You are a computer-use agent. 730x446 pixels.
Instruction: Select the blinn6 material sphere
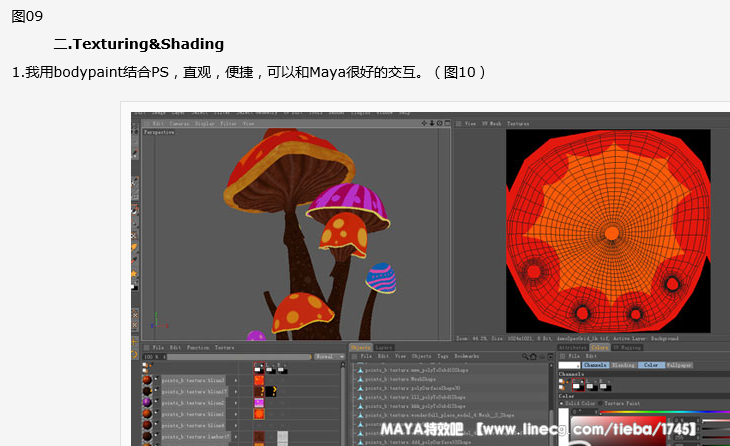pos(147,425)
